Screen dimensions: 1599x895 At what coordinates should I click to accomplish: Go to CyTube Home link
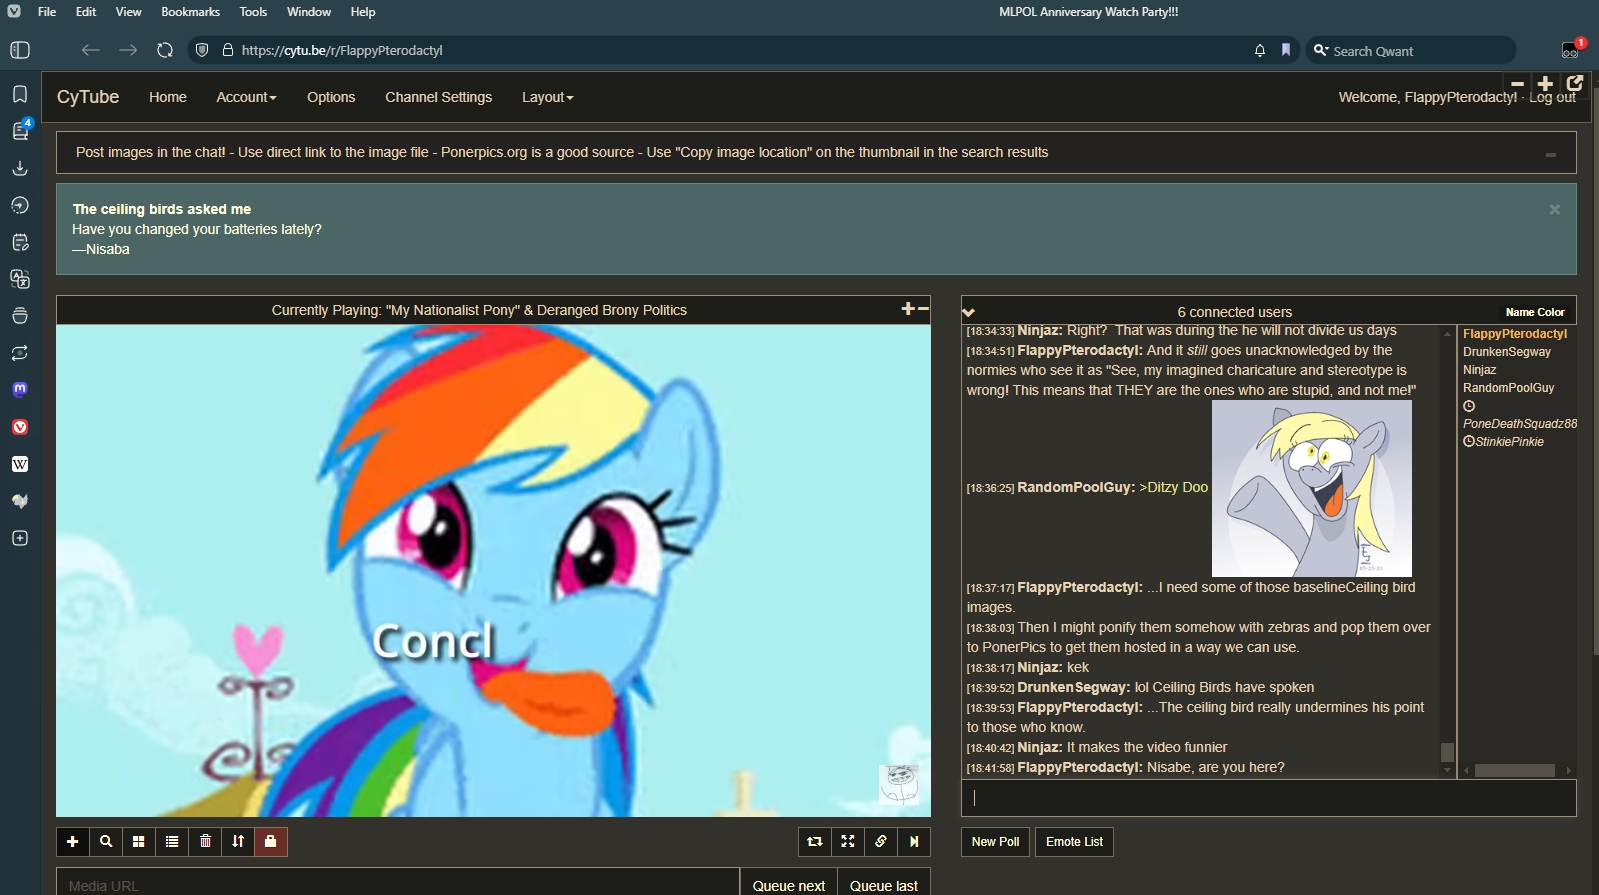[x=168, y=97]
